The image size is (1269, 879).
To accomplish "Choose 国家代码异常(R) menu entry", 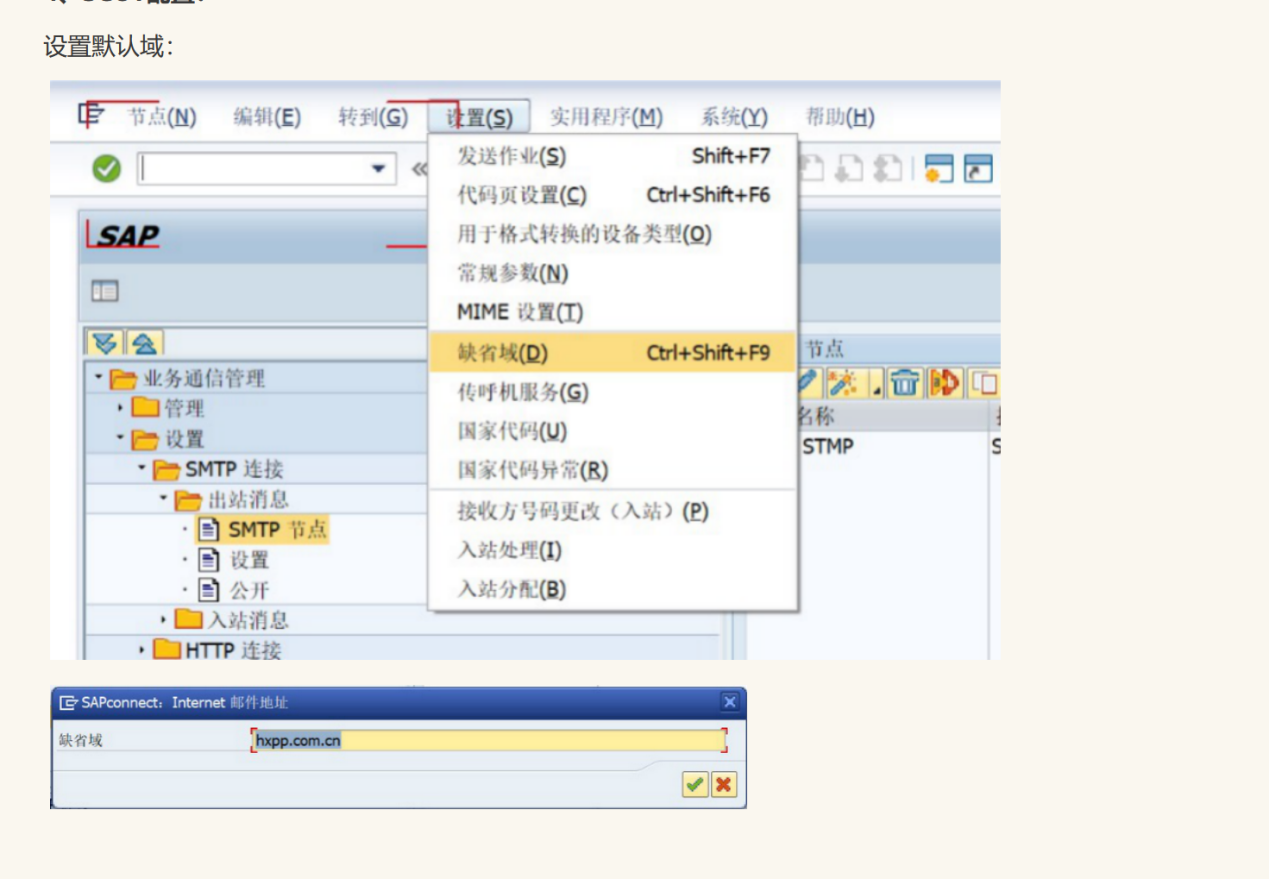I will click(613, 469).
